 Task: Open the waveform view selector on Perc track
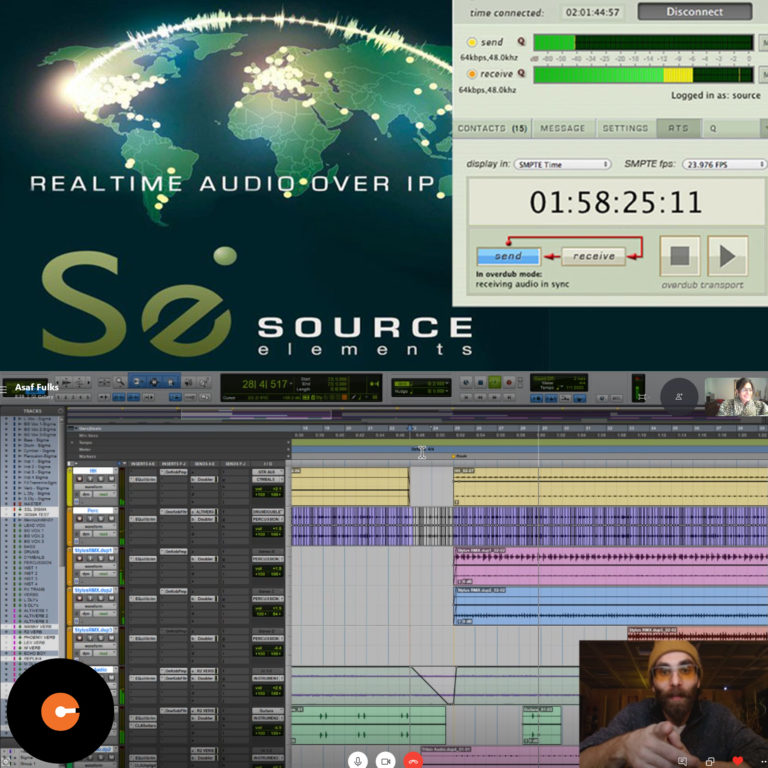tap(96, 527)
